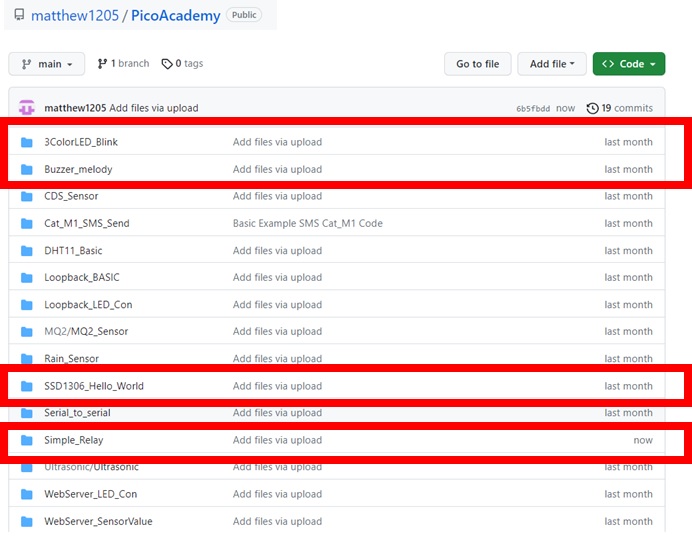Open the green Code dropdown

click(x=629, y=64)
